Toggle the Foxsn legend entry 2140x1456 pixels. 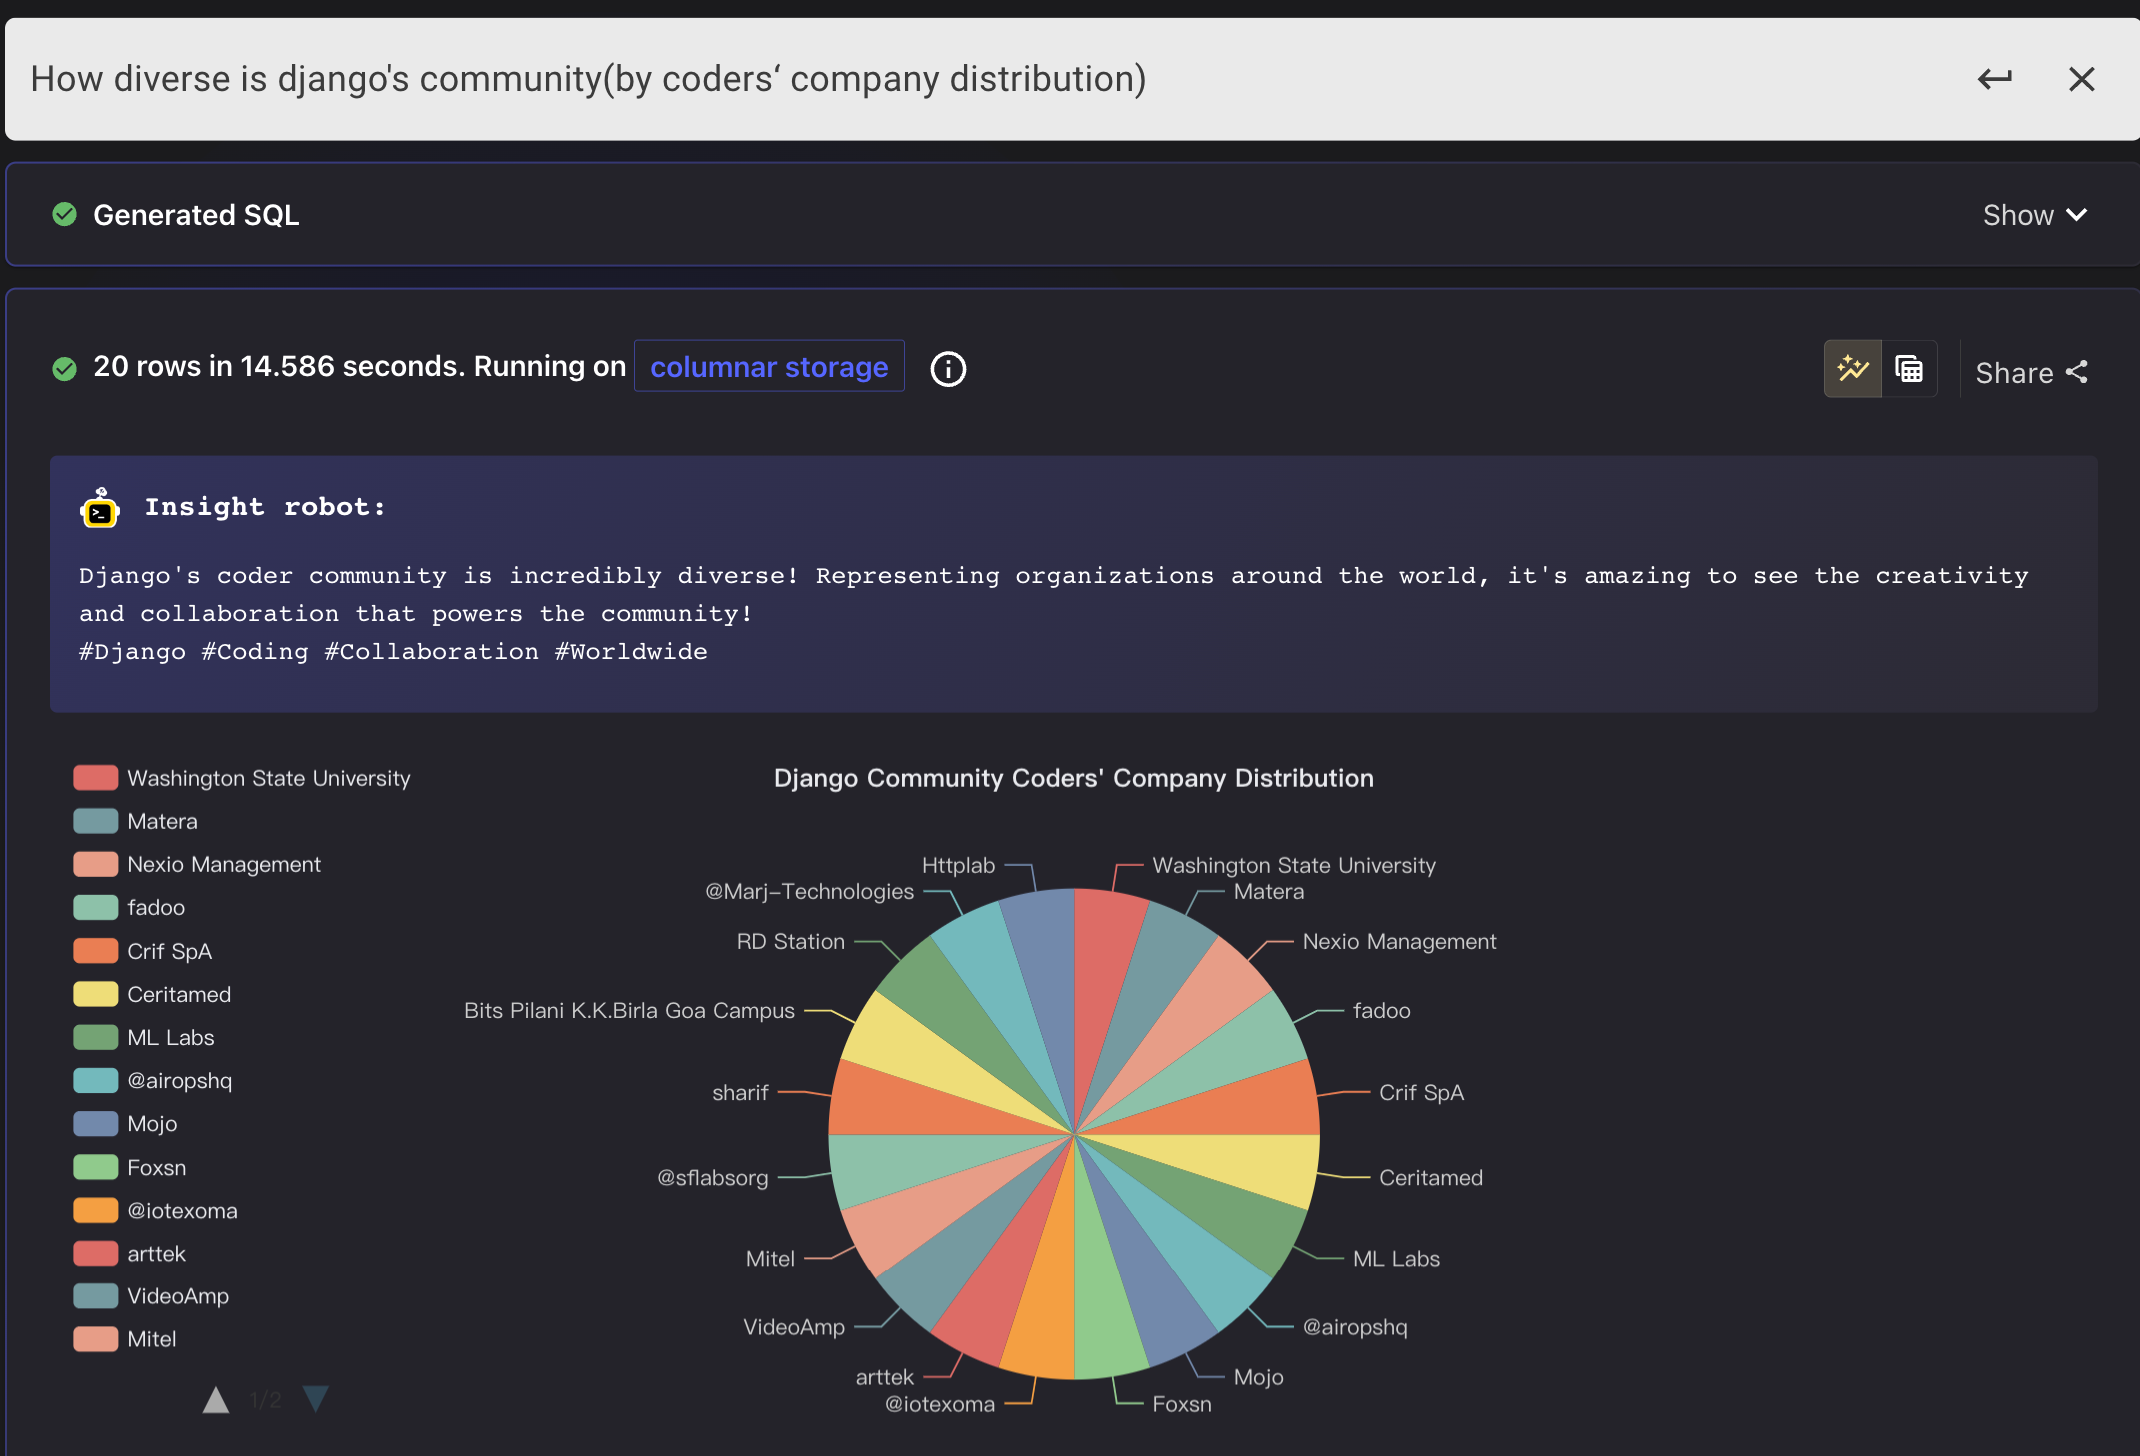130,1167
